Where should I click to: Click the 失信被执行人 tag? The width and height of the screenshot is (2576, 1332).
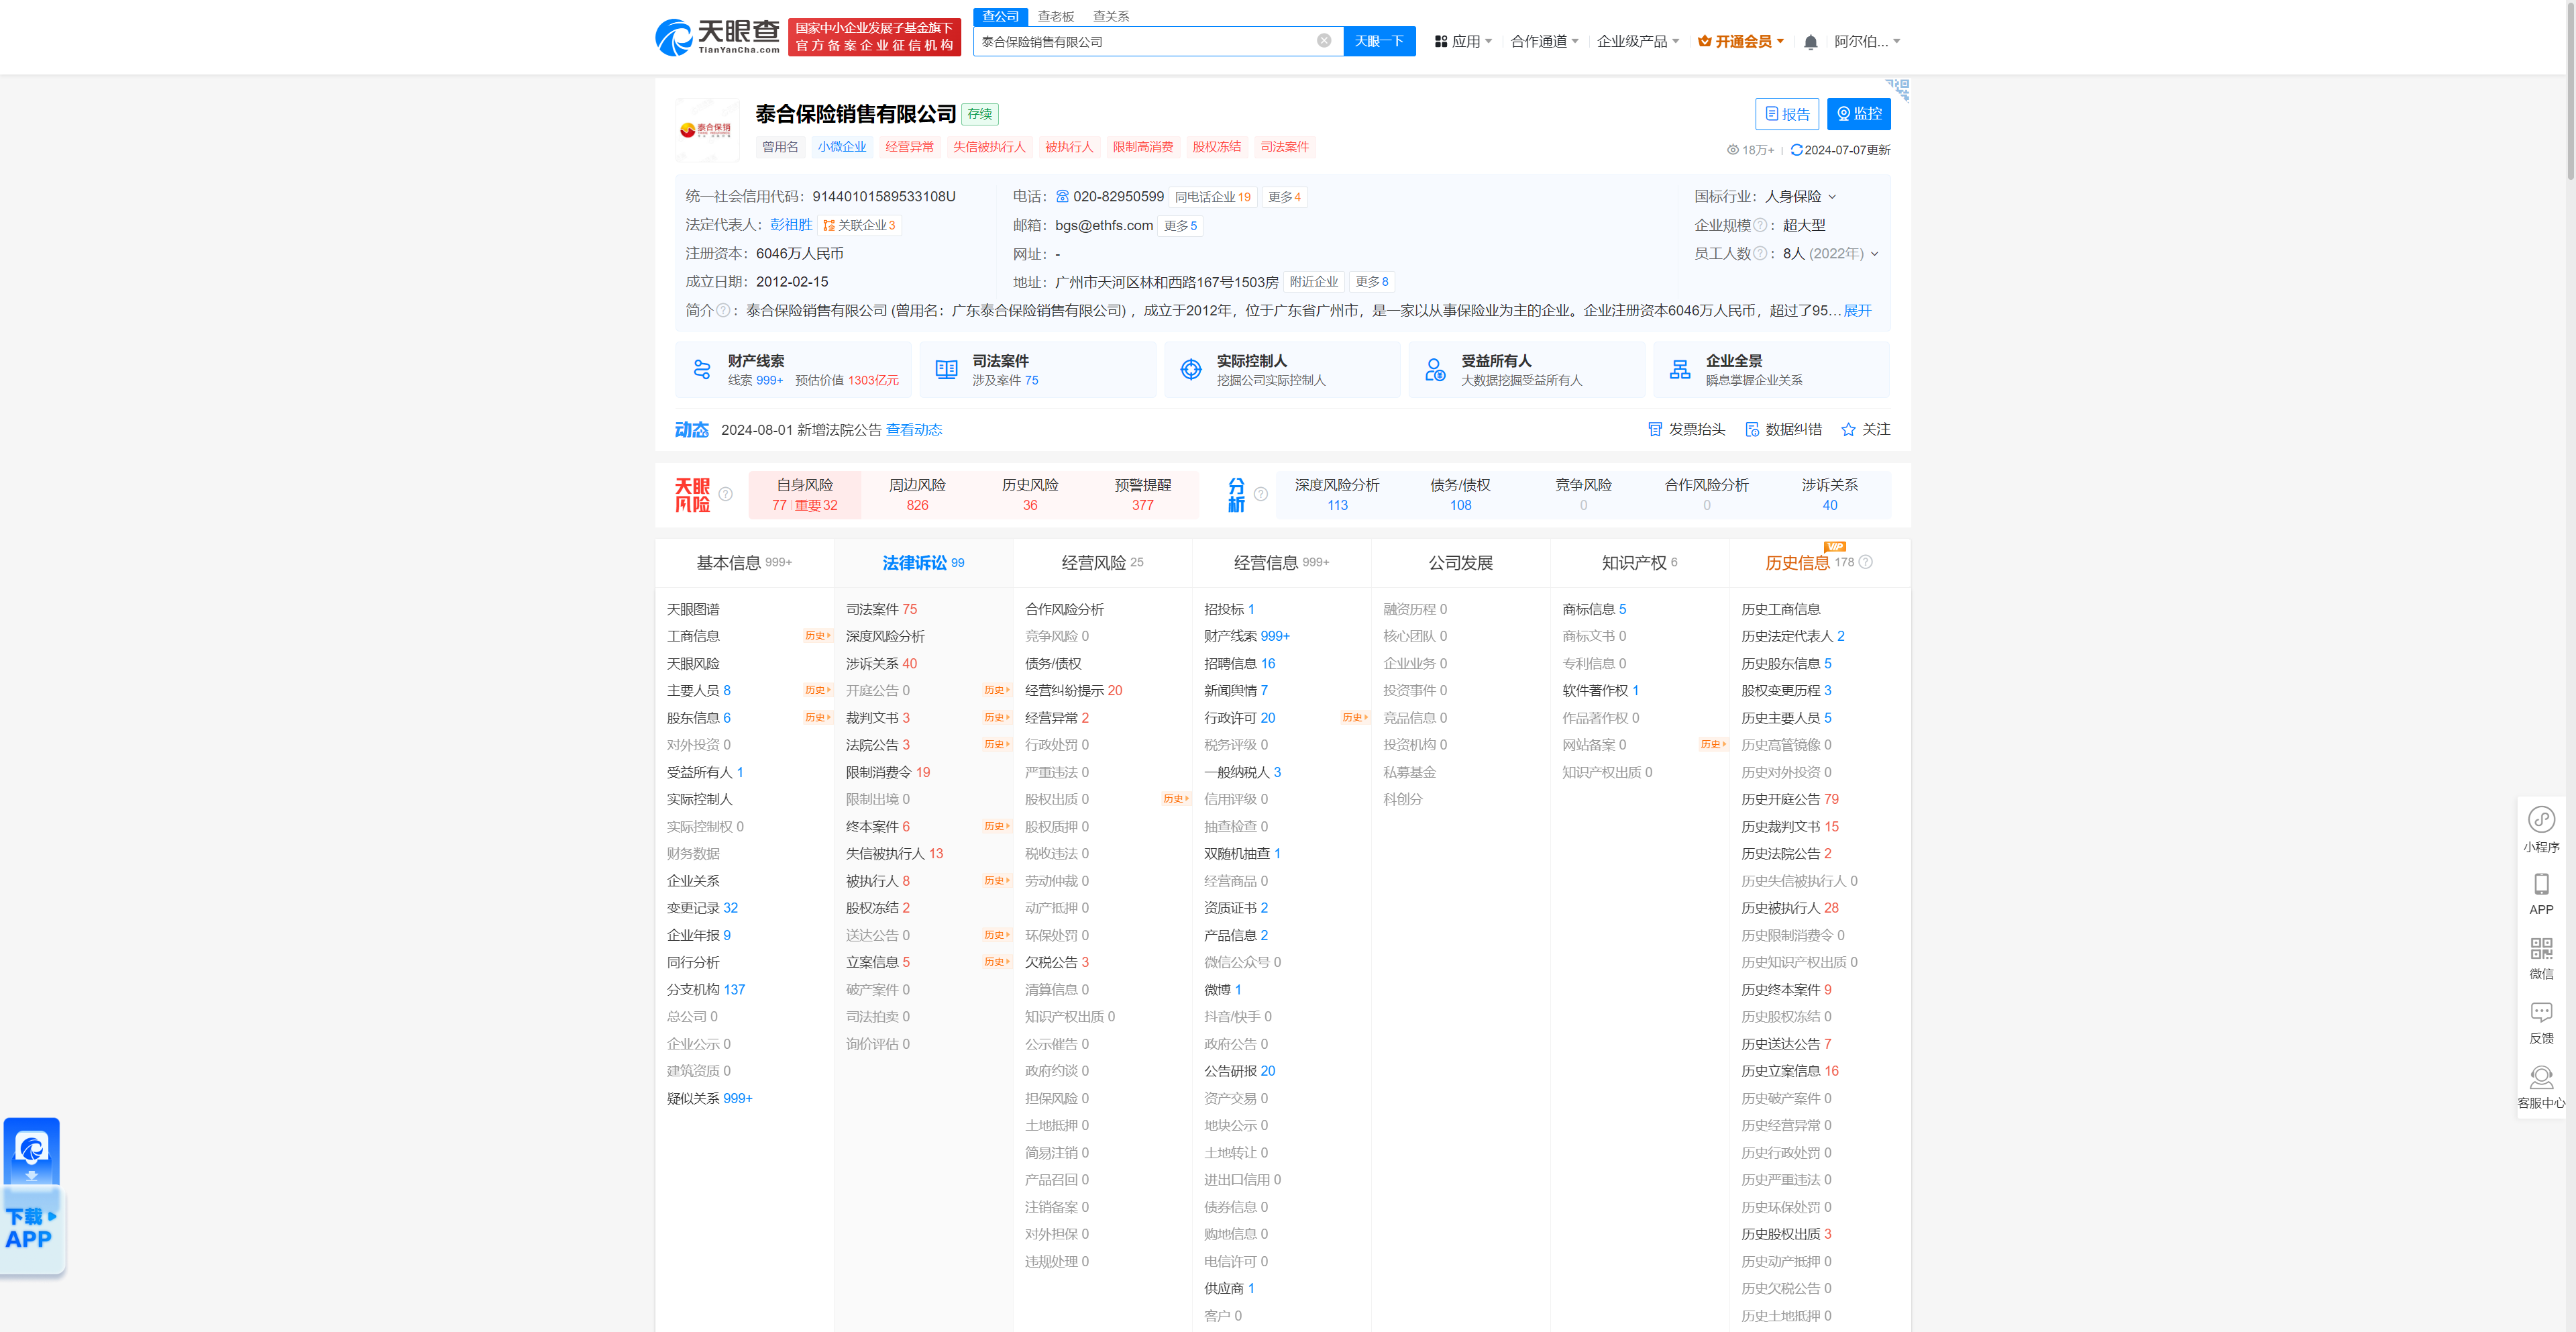[x=988, y=147]
